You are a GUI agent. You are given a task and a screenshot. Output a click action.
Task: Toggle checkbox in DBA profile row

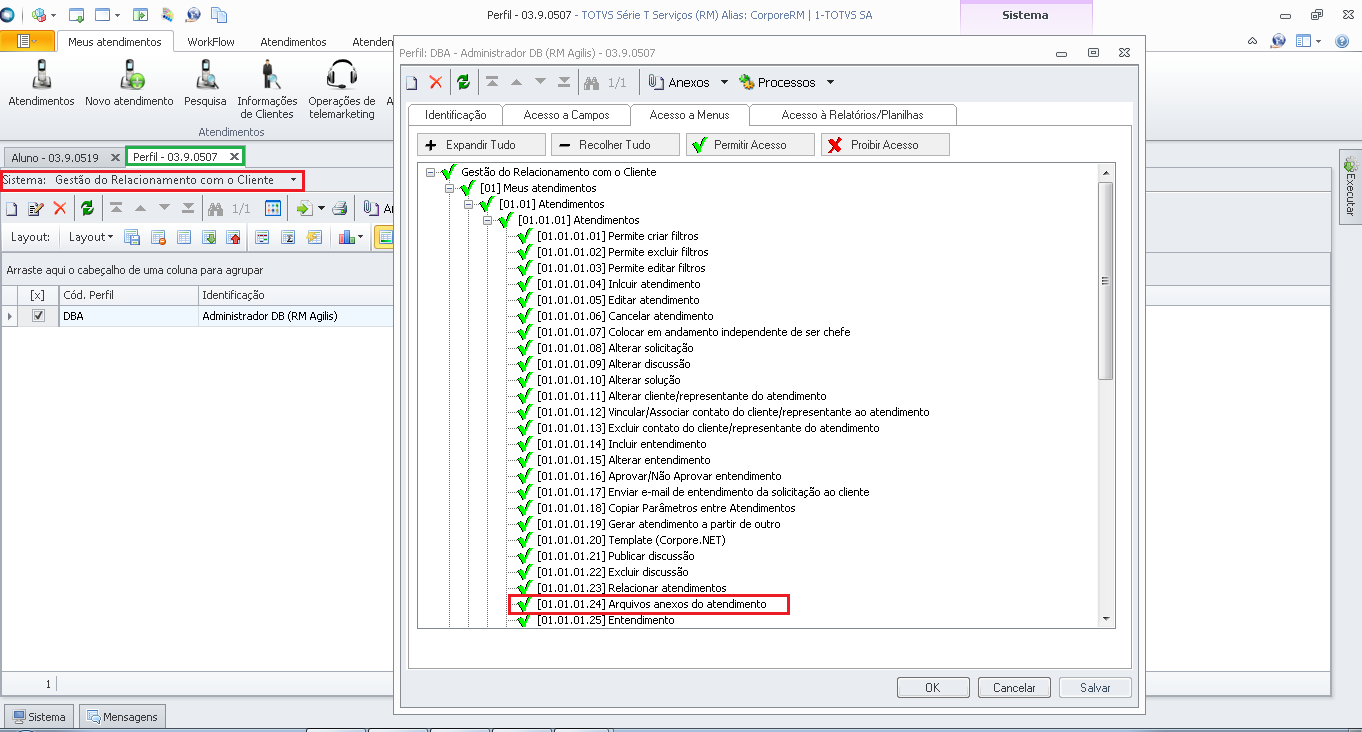38,316
